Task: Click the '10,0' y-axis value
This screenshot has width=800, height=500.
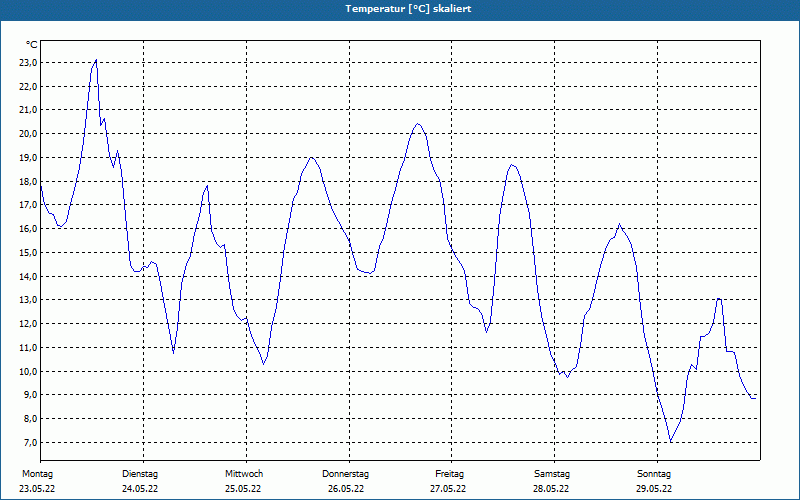Action: tap(28, 371)
